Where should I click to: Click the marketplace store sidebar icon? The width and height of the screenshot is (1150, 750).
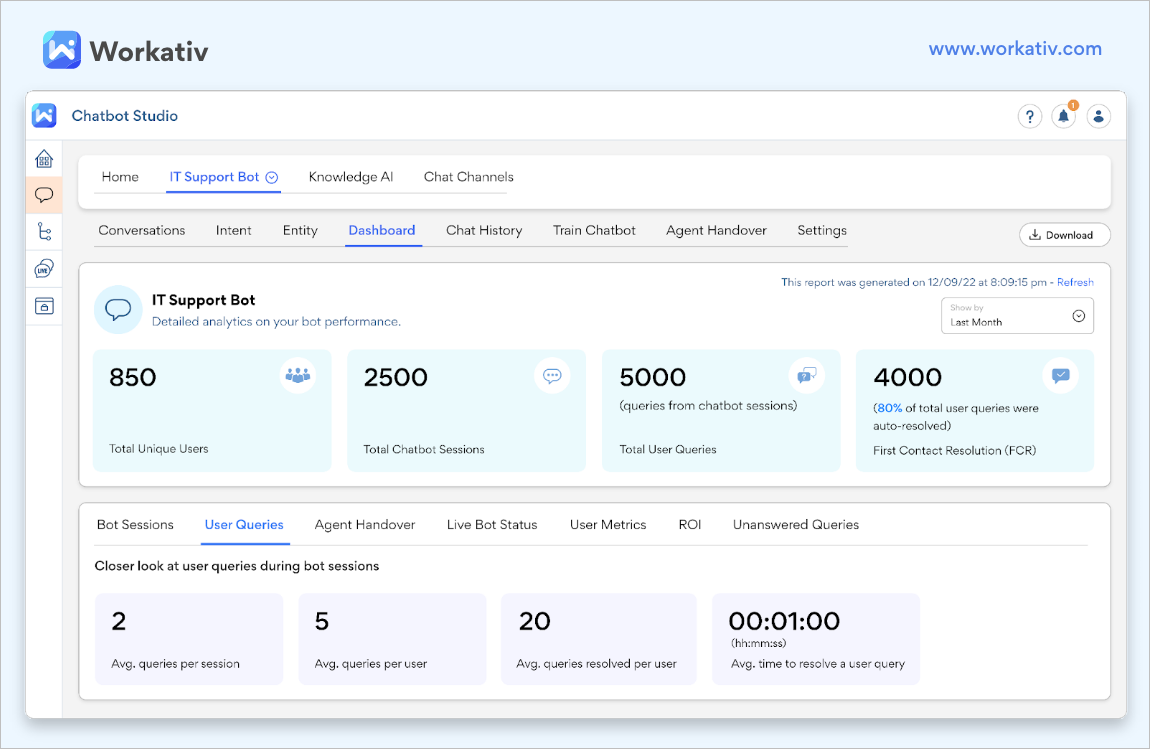pyautogui.click(x=44, y=306)
